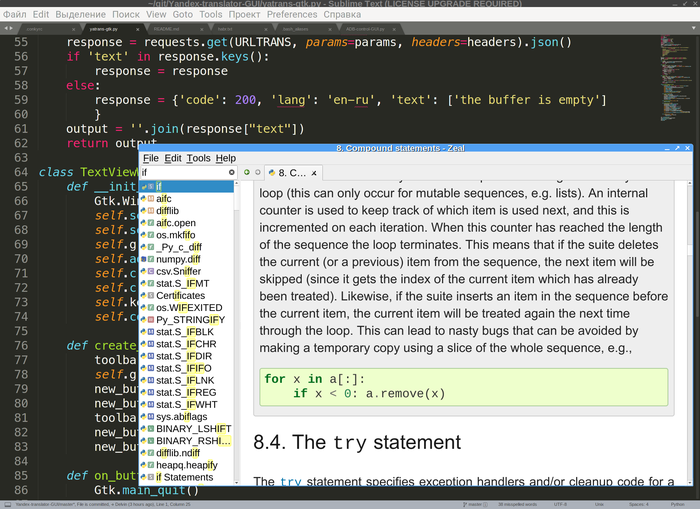Click the back navigation arrow in Zeal
The height and width of the screenshot is (509, 700).
click(246, 172)
